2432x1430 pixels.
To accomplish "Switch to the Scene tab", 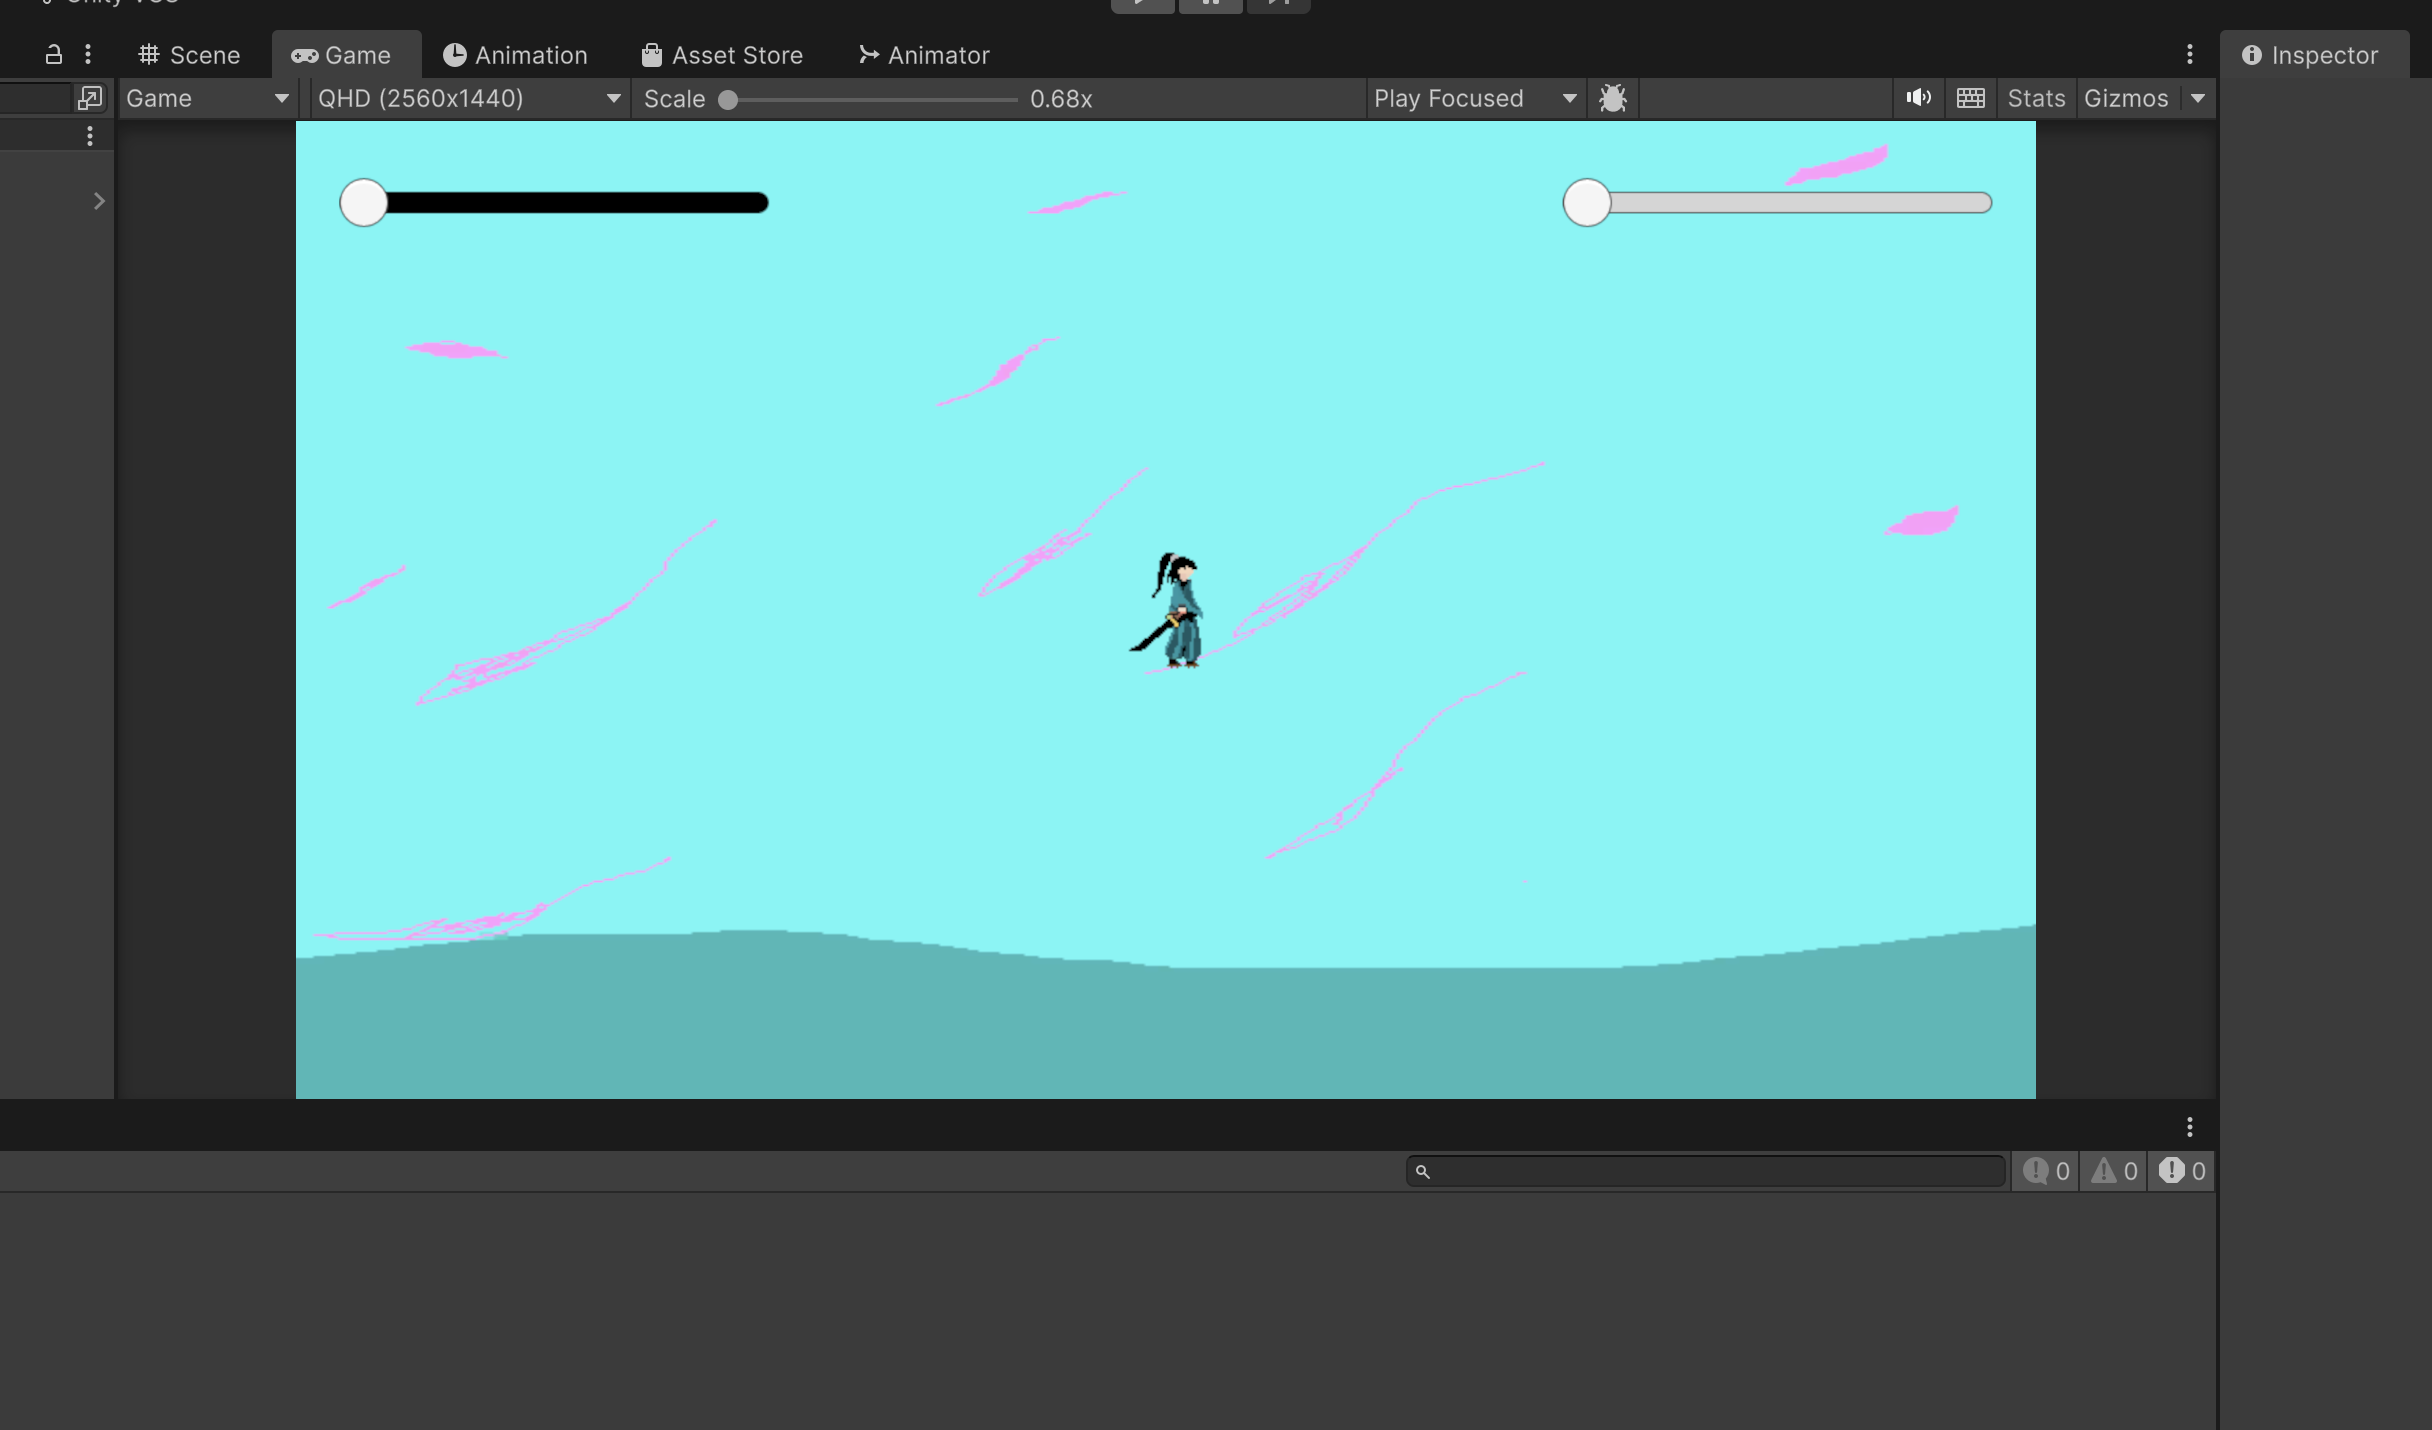I will pos(189,55).
